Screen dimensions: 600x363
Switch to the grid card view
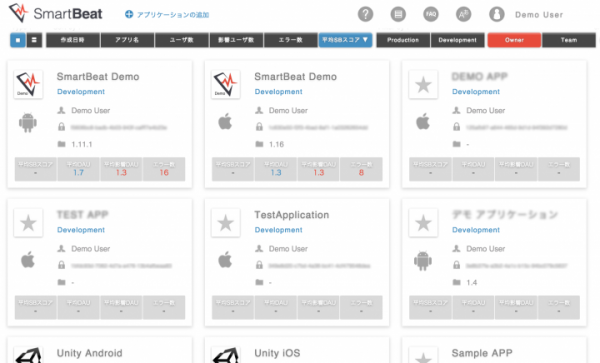coord(18,40)
